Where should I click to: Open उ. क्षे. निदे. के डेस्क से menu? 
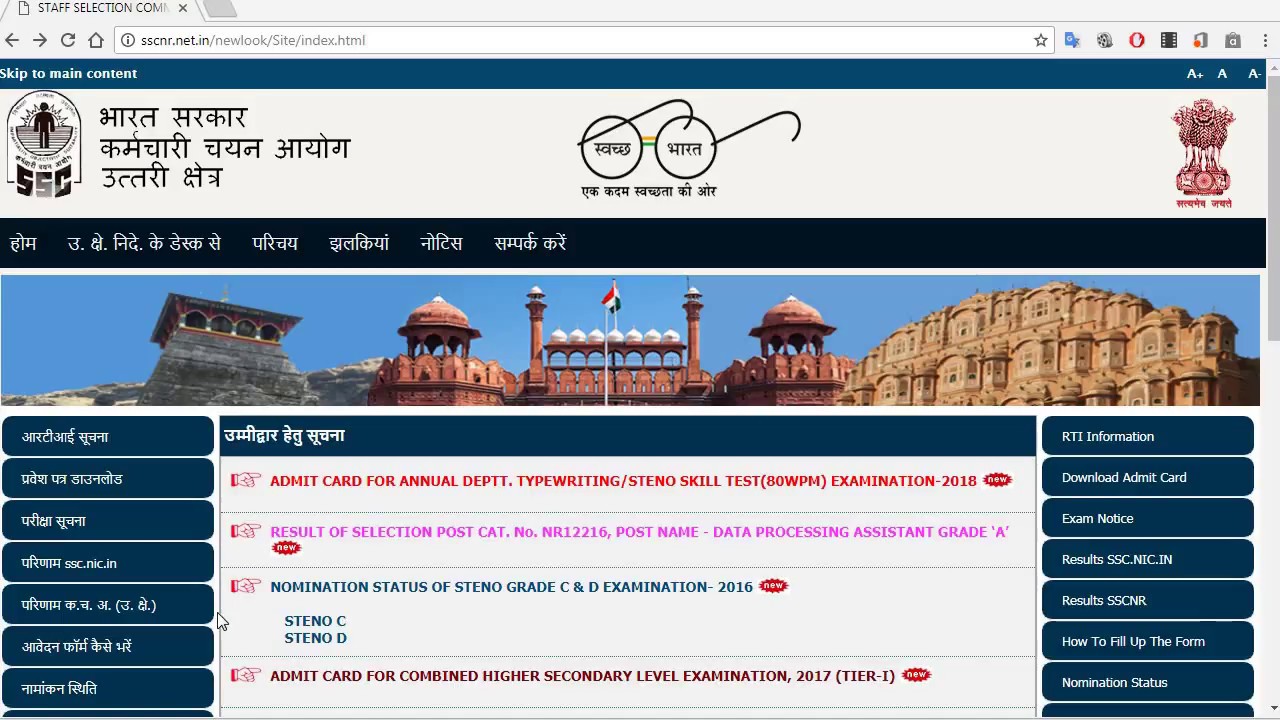144,243
